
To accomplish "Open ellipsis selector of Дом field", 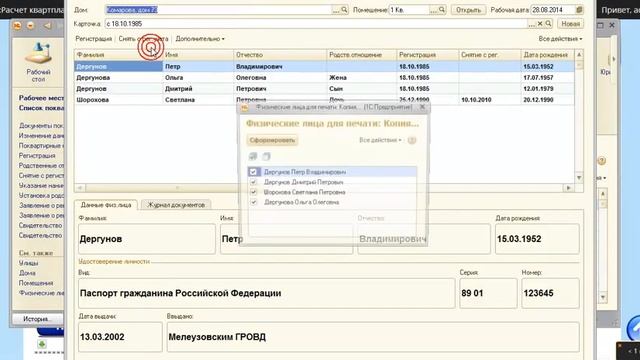I will point(336,10).
